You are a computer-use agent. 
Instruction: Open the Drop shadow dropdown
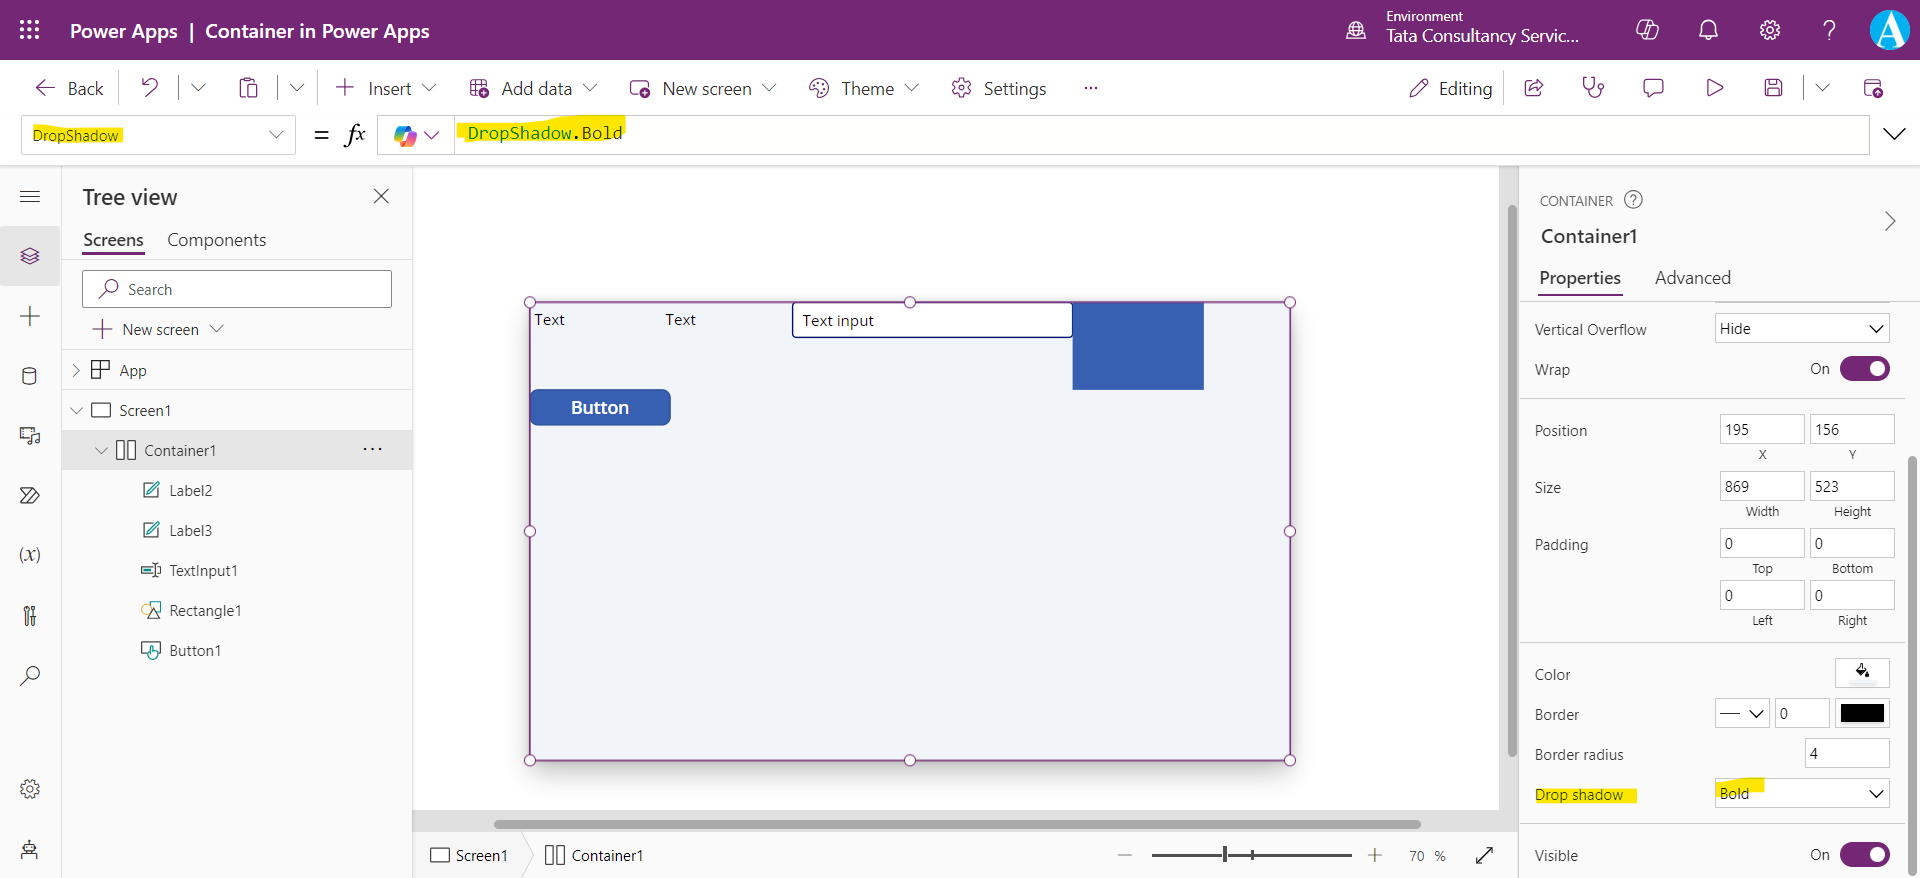pyautogui.click(x=1801, y=794)
